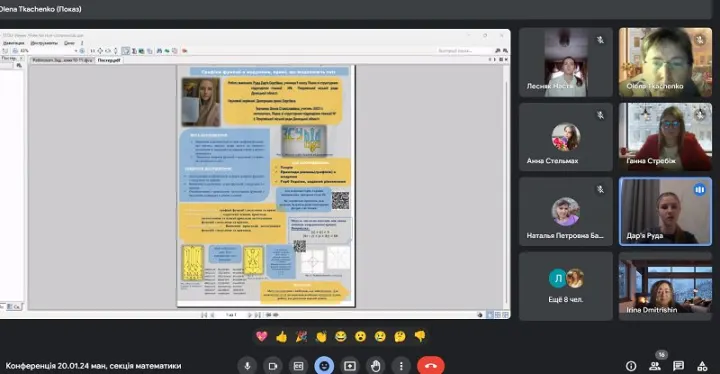
Task: Send the thumbs up reaction
Action: pyautogui.click(x=281, y=336)
